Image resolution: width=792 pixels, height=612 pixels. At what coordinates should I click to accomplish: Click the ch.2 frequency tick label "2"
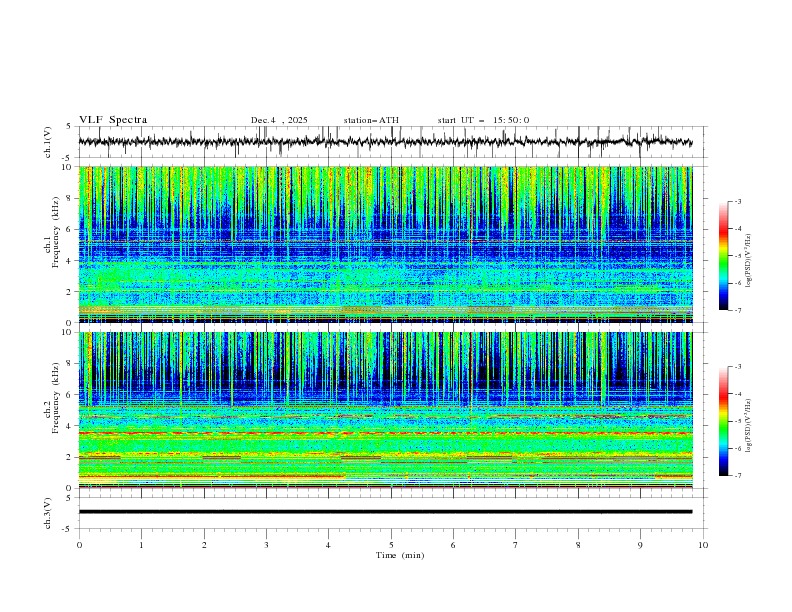click(x=70, y=457)
